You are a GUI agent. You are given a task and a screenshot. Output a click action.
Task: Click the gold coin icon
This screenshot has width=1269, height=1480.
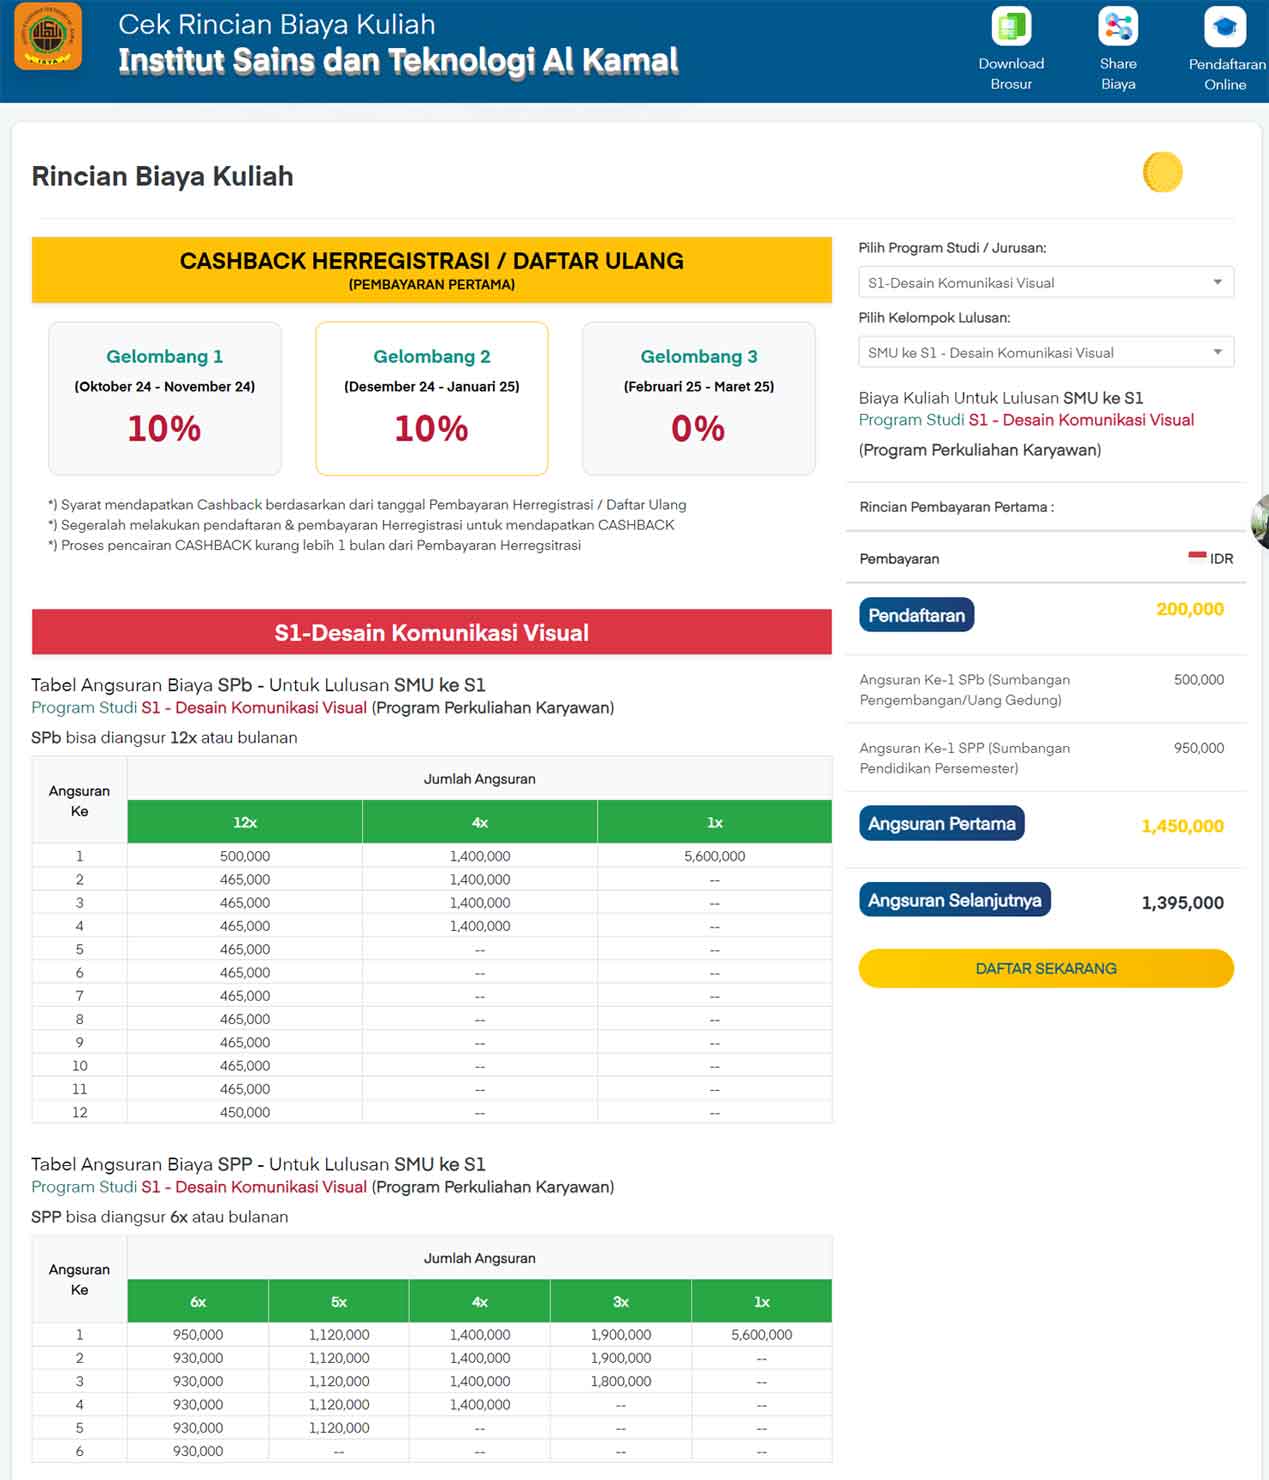pos(1163,172)
